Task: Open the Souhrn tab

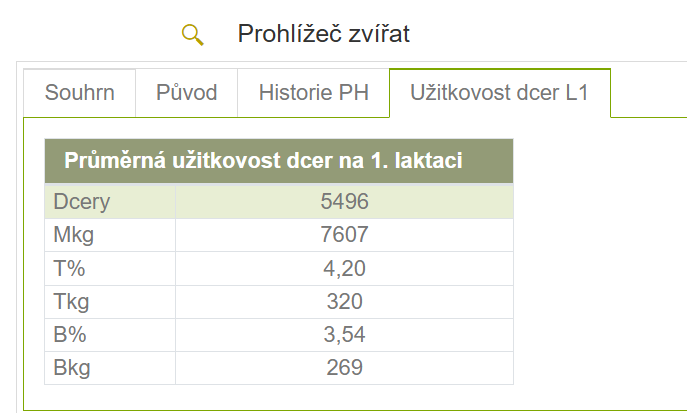Action: (79, 93)
